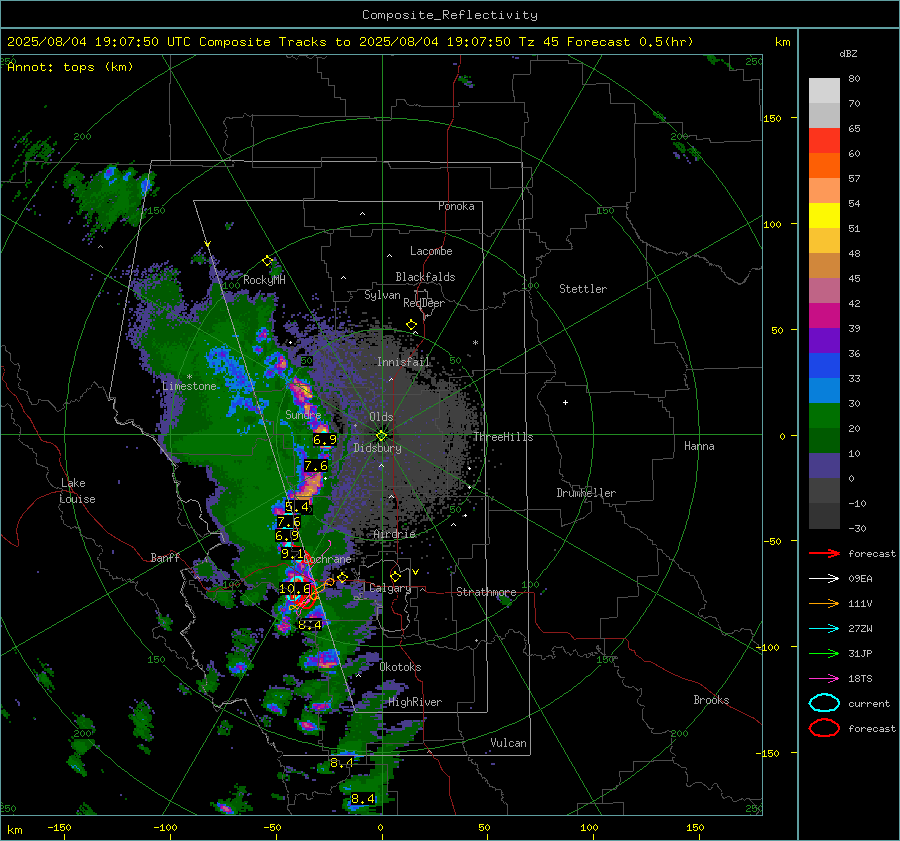900x841 pixels.
Task: Click the storm top label 9.1
Action: coord(292,554)
